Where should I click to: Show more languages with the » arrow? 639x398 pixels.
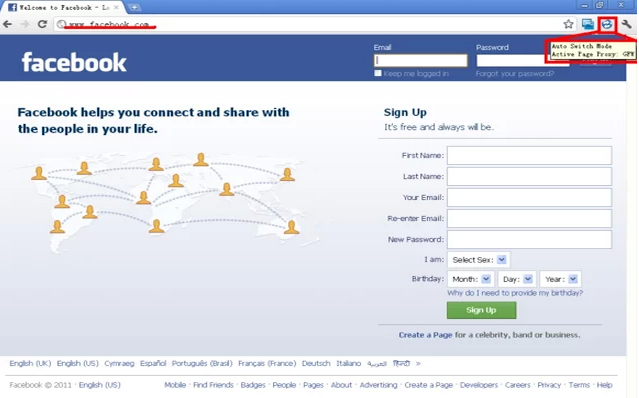[418, 363]
